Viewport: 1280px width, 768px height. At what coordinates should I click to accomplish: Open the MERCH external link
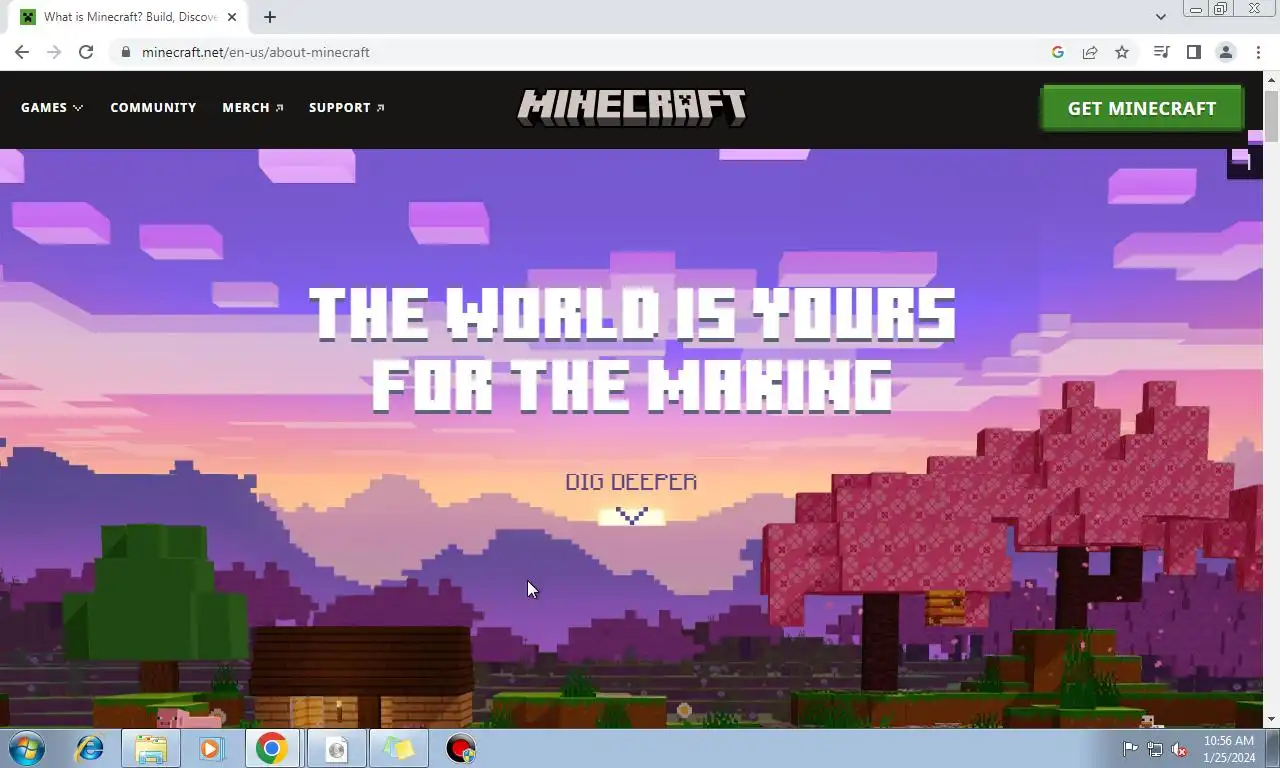click(253, 107)
